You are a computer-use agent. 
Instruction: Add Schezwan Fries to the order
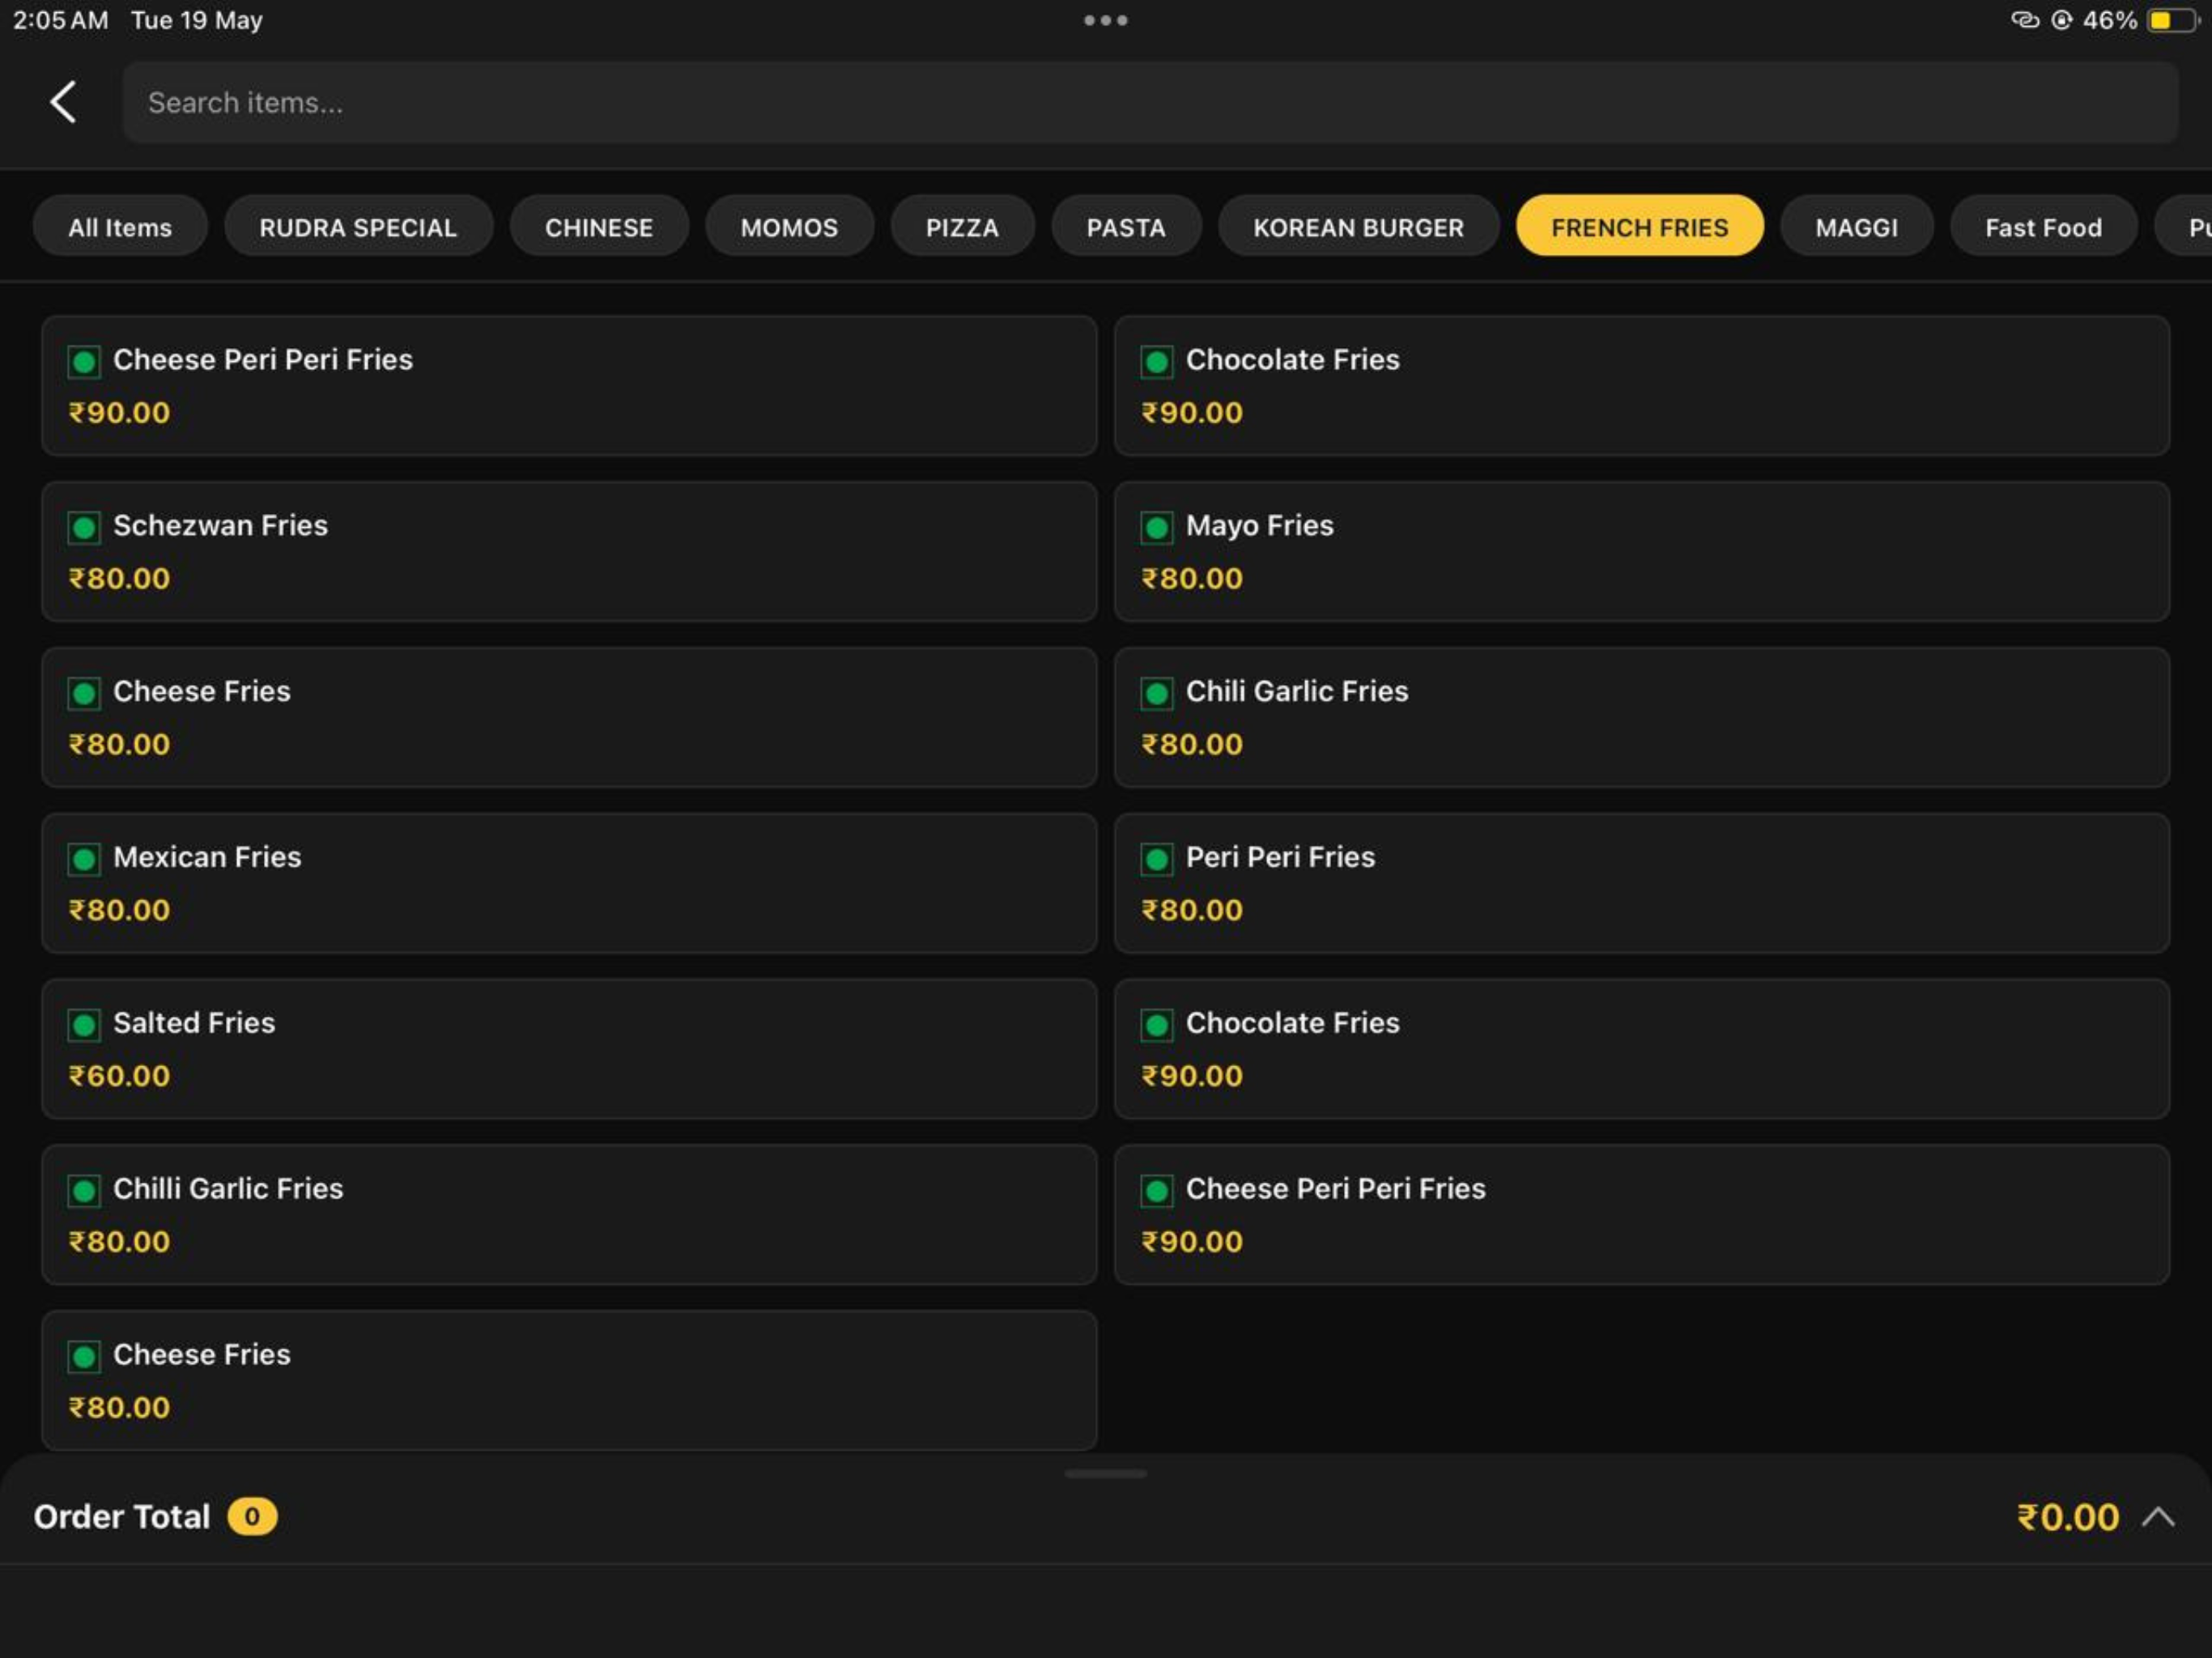569,552
